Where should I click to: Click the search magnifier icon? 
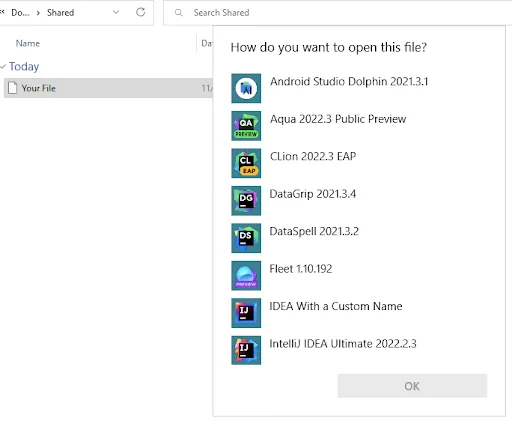pos(179,13)
